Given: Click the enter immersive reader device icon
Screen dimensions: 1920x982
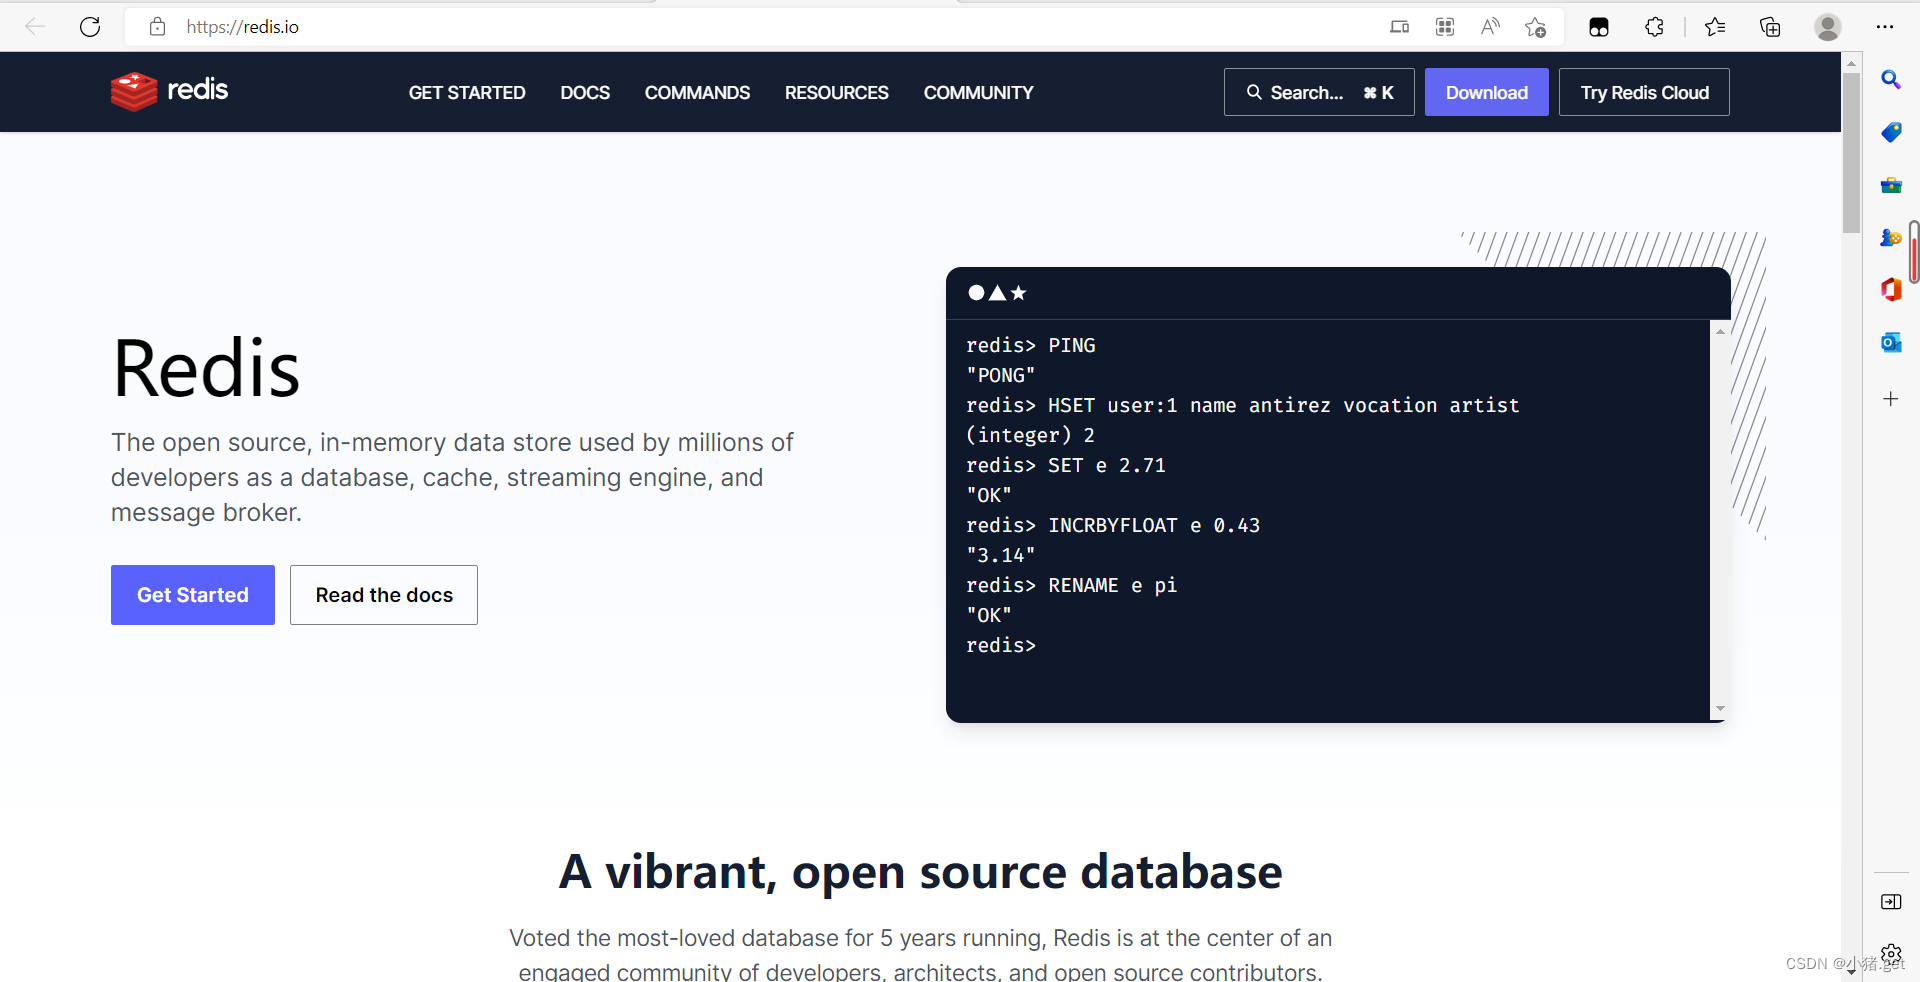Looking at the screenshot, I should pos(1400,27).
